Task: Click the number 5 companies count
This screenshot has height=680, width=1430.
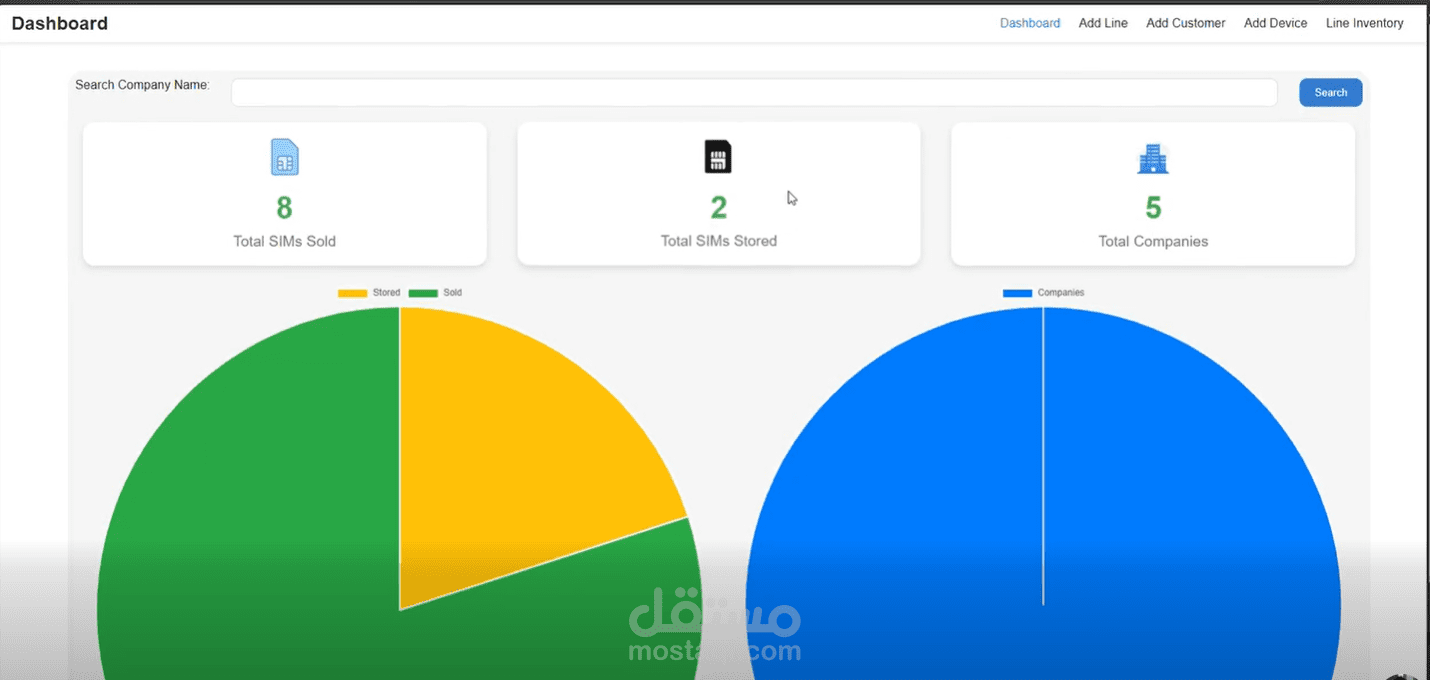Action: click(x=1153, y=208)
